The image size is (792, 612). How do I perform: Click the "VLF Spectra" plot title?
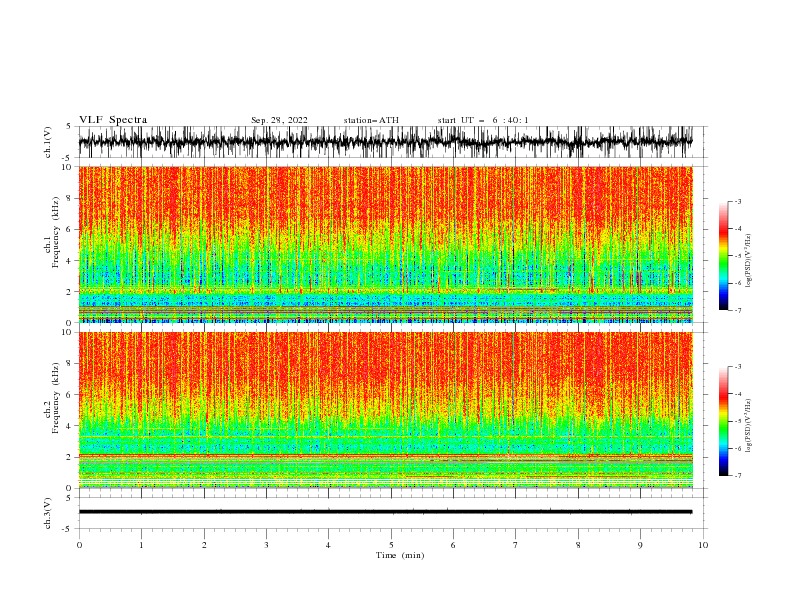point(113,120)
